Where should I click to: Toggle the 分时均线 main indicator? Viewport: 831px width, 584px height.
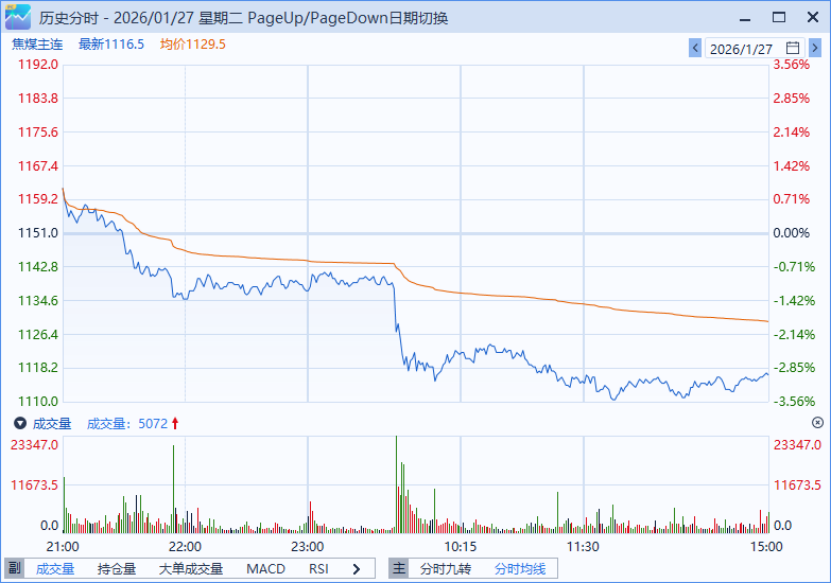520,569
